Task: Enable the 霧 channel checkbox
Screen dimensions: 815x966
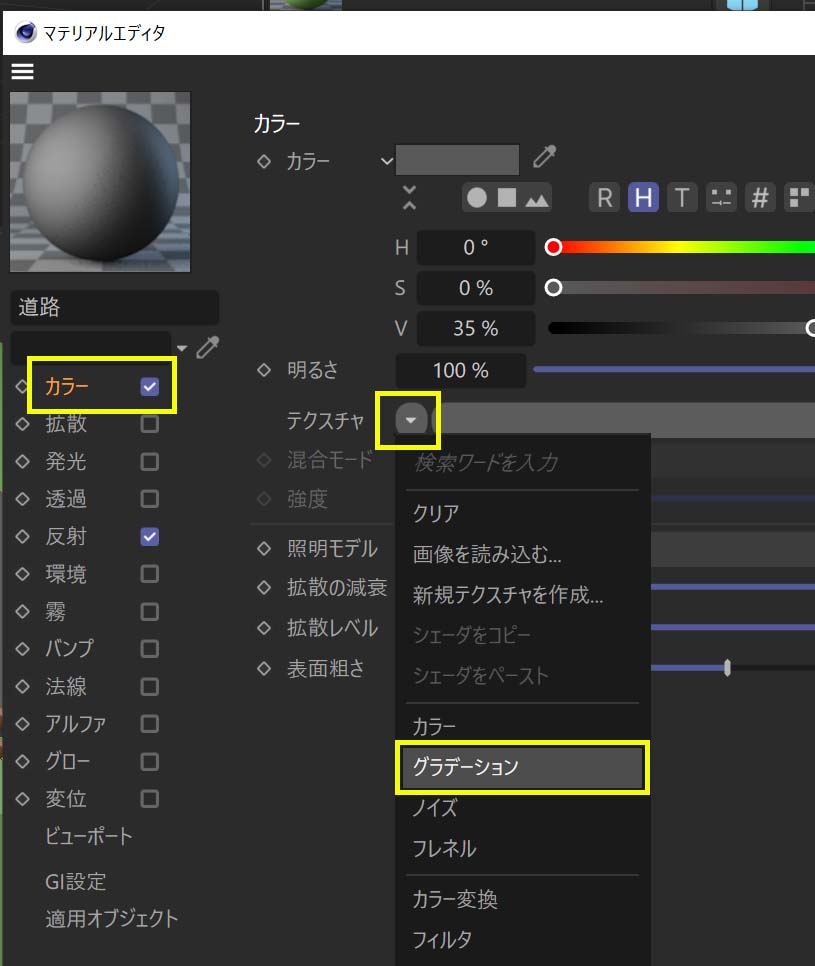Action: (149, 612)
